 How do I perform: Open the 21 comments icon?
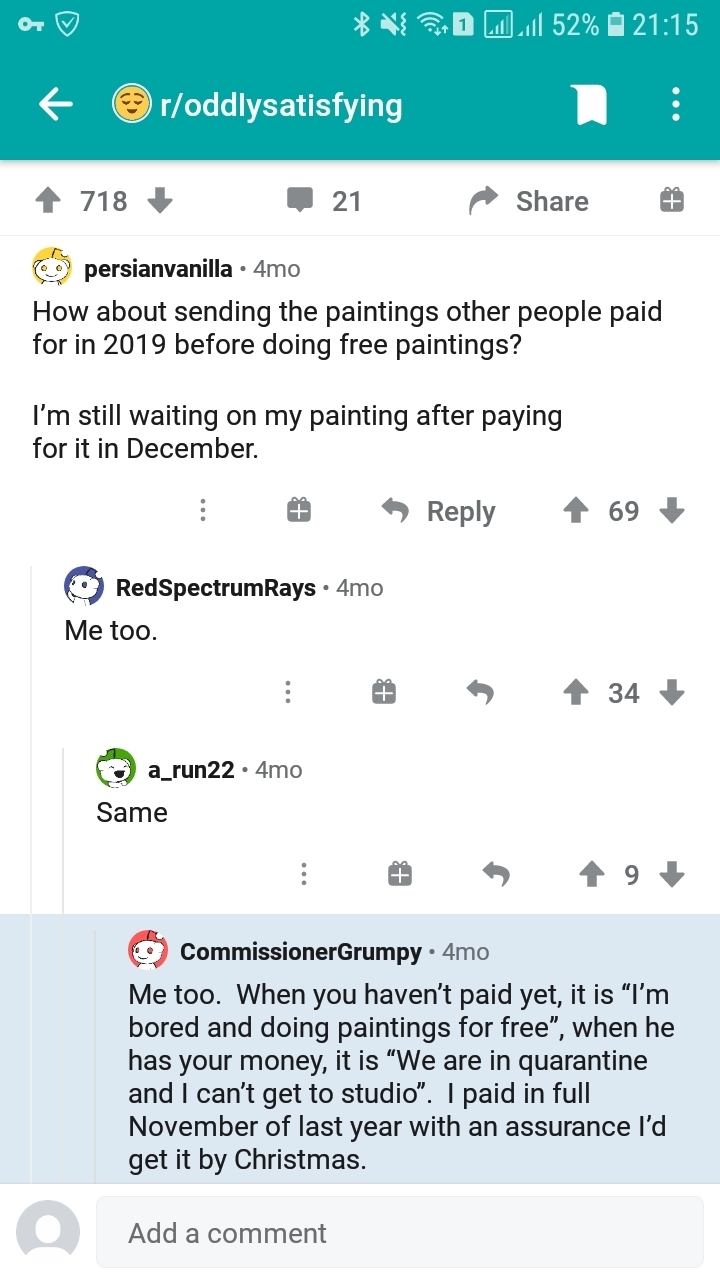point(300,201)
